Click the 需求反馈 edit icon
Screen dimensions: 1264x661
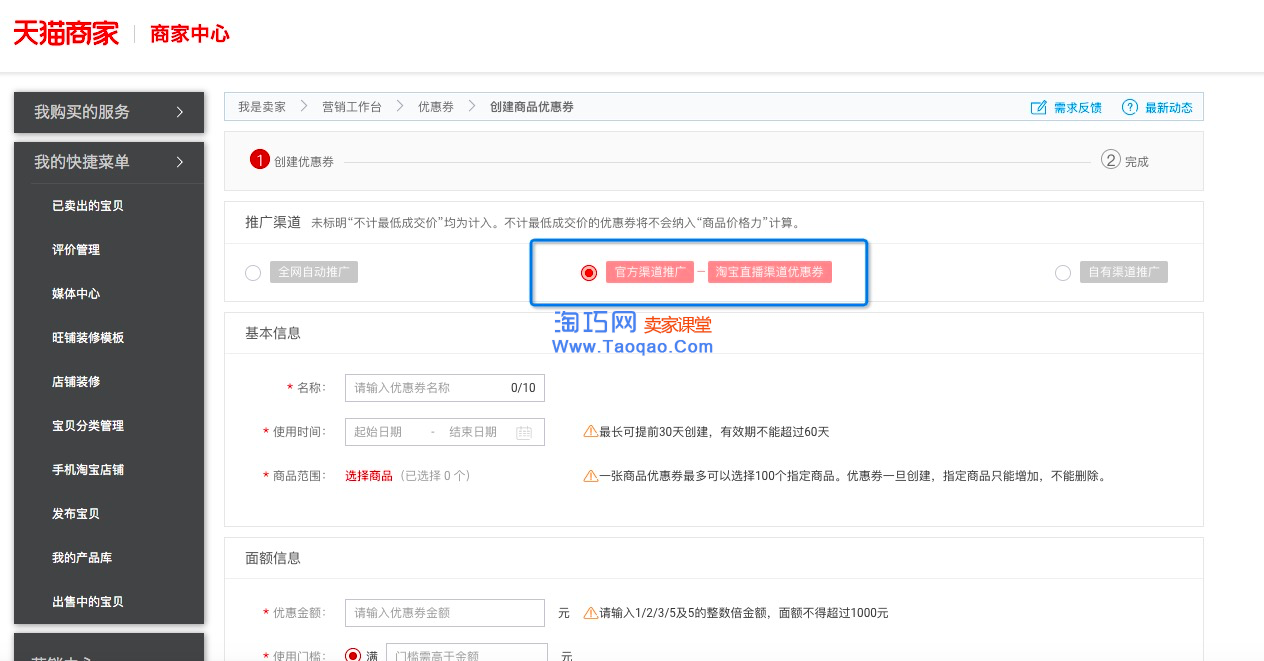coord(1038,107)
